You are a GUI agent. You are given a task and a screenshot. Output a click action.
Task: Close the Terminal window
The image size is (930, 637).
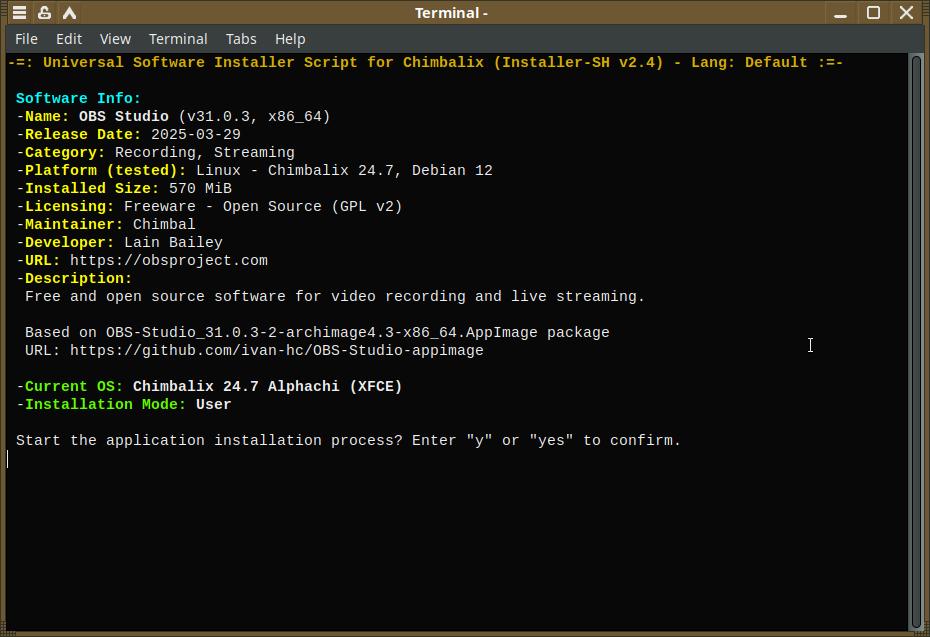tap(906, 13)
